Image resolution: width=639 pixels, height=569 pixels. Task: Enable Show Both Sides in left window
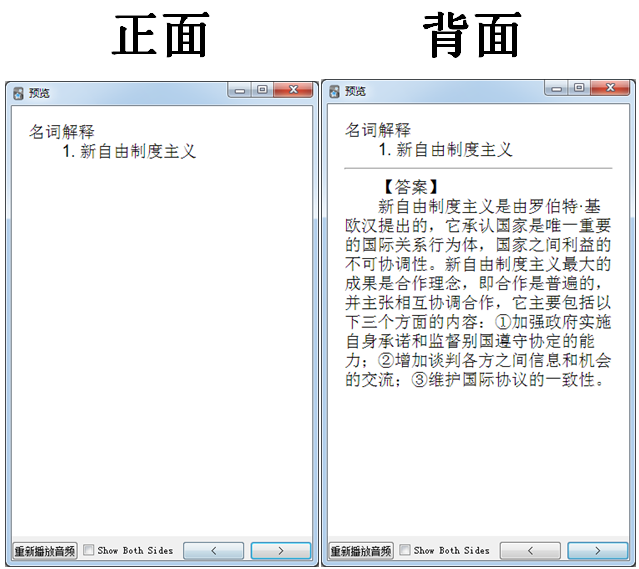[88, 550]
